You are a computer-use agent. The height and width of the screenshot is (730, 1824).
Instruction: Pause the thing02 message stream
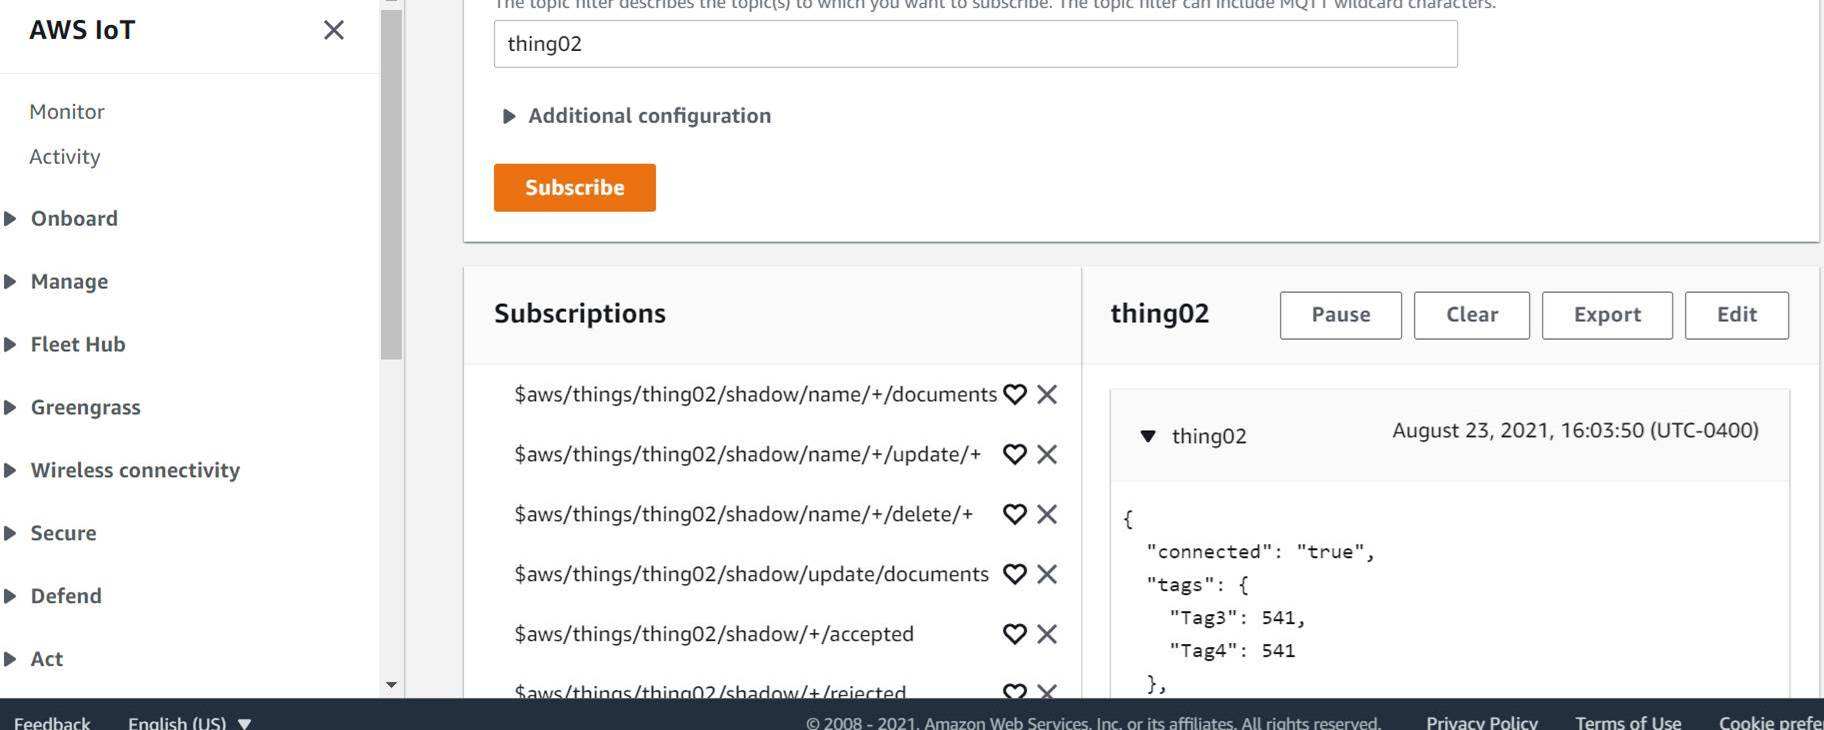1341,315
